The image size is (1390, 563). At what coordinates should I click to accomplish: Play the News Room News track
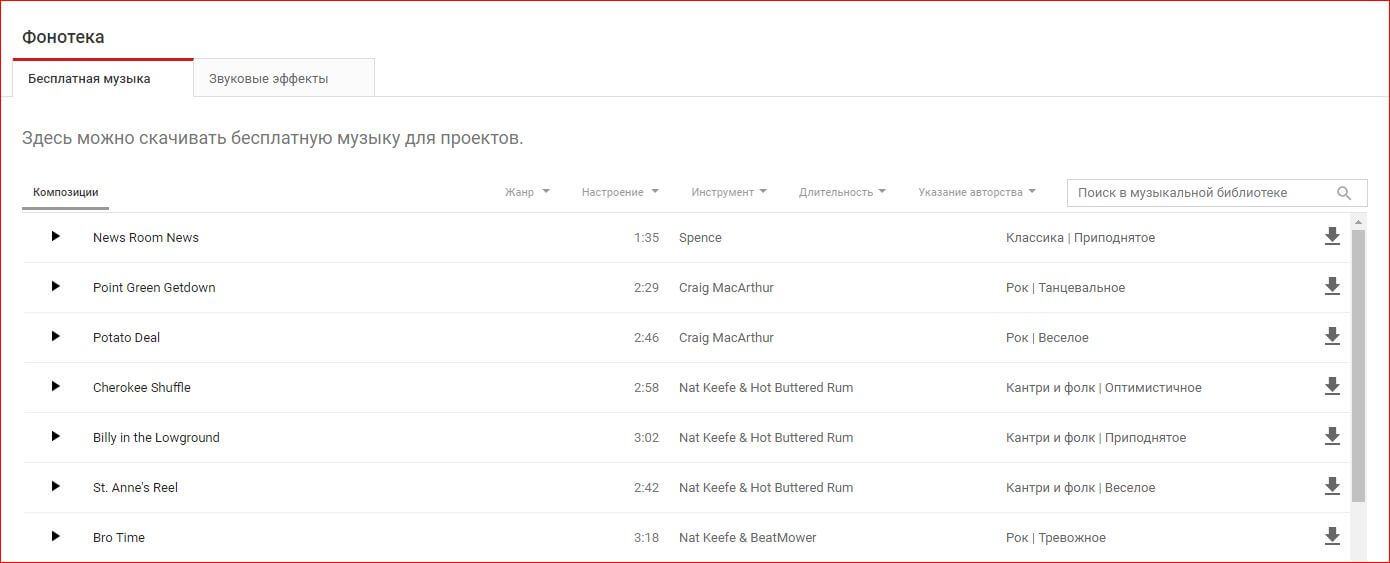[x=56, y=237]
